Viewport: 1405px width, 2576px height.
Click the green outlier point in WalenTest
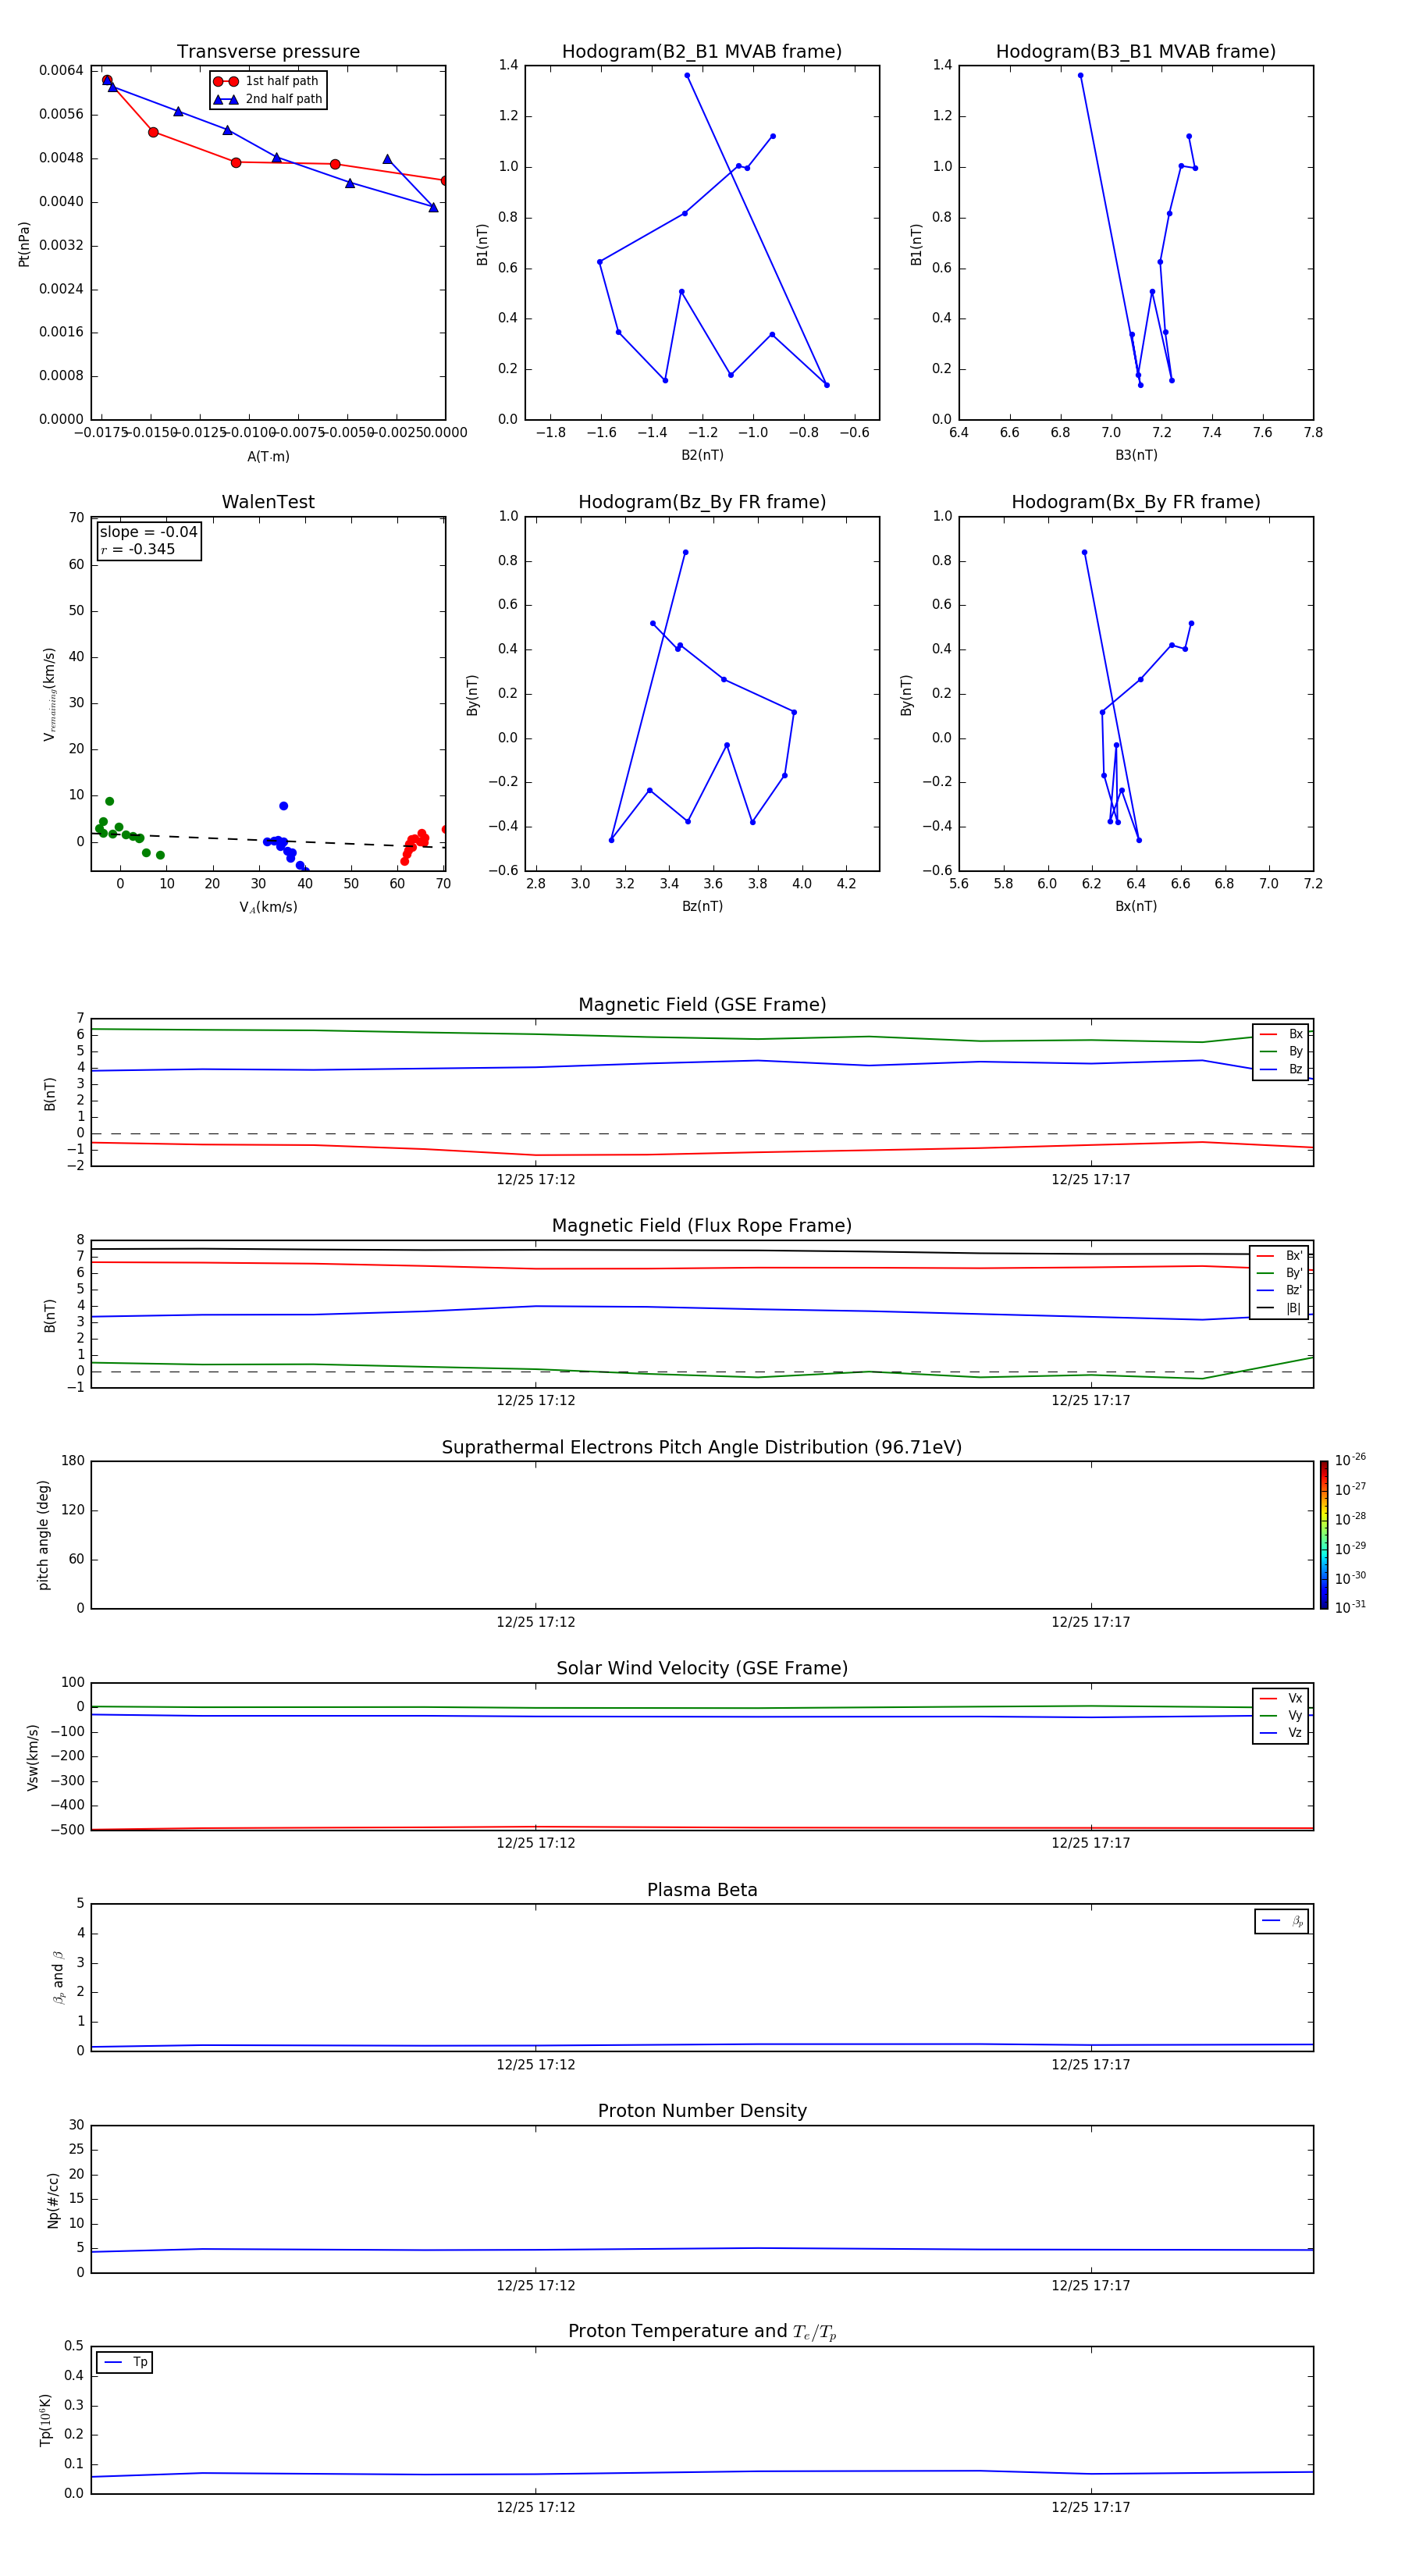click(x=110, y=801)
